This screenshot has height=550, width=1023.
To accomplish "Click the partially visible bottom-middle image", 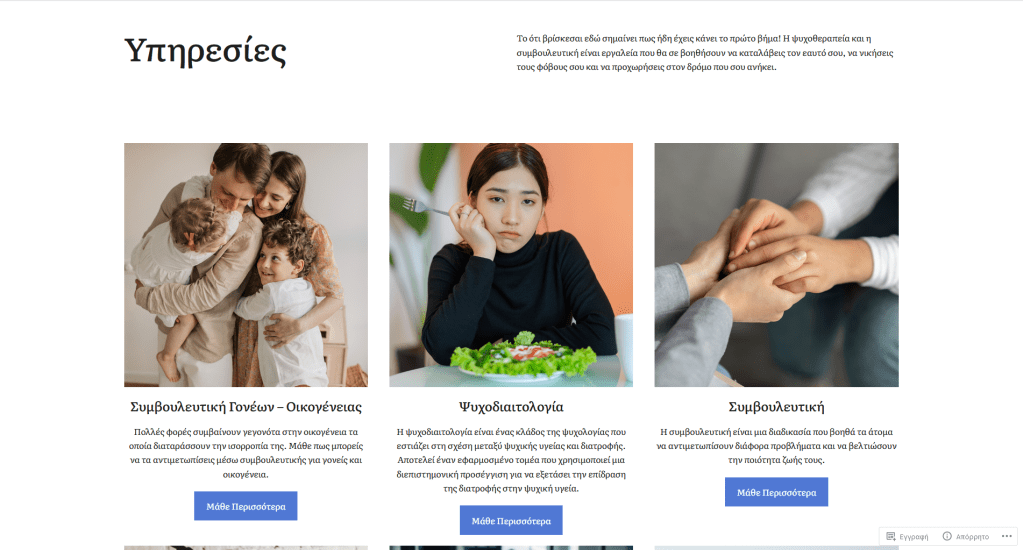I will (x=511, y=548).
